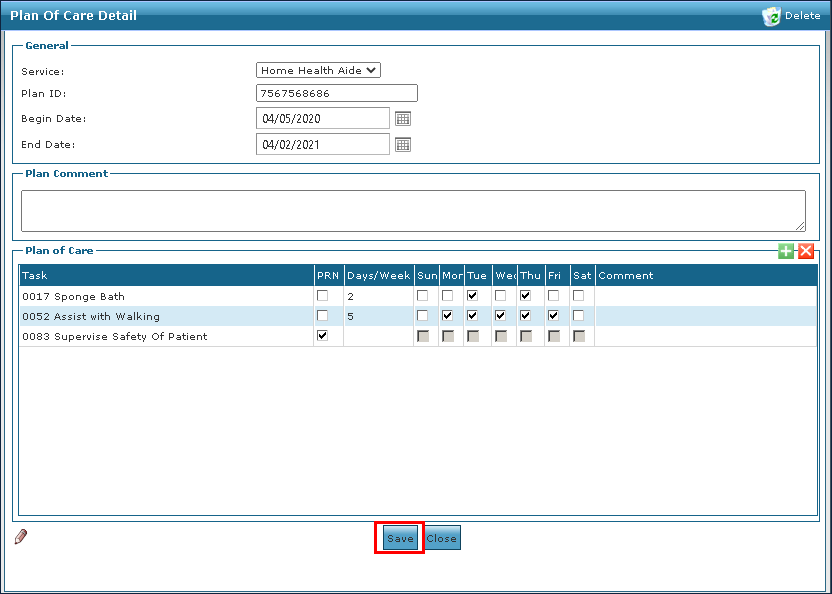Click the Plan ID input field
The width and height of the screenshot is (832, 594).
[x=336, y=94]
